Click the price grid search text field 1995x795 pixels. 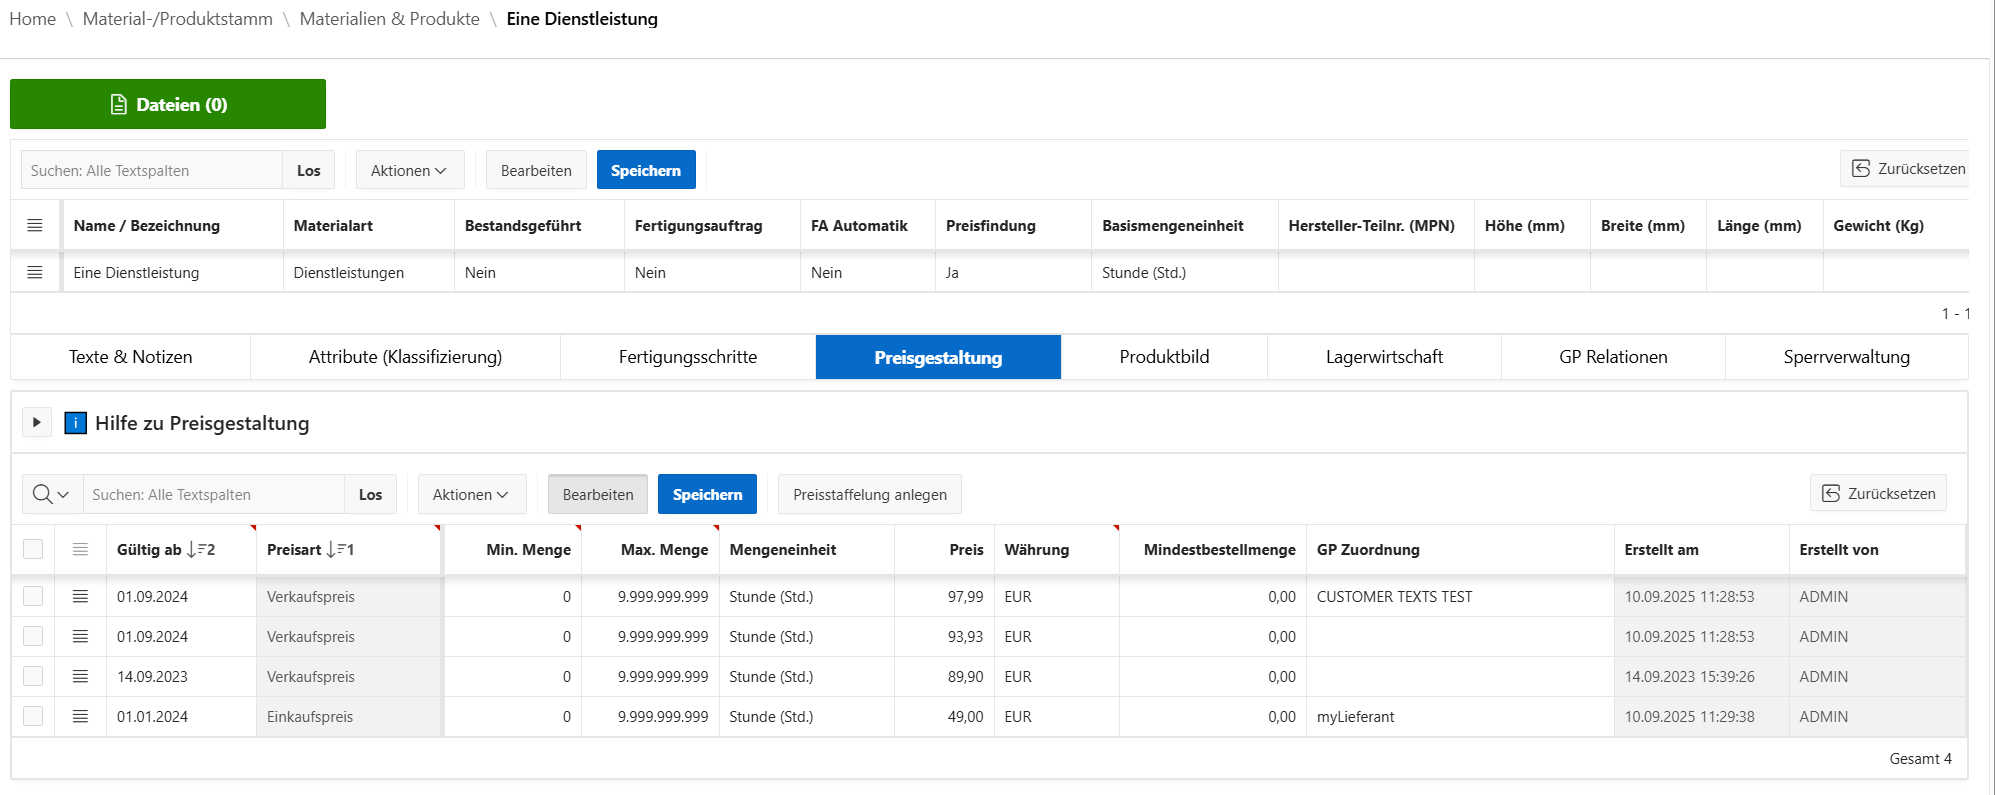point(213,495)
